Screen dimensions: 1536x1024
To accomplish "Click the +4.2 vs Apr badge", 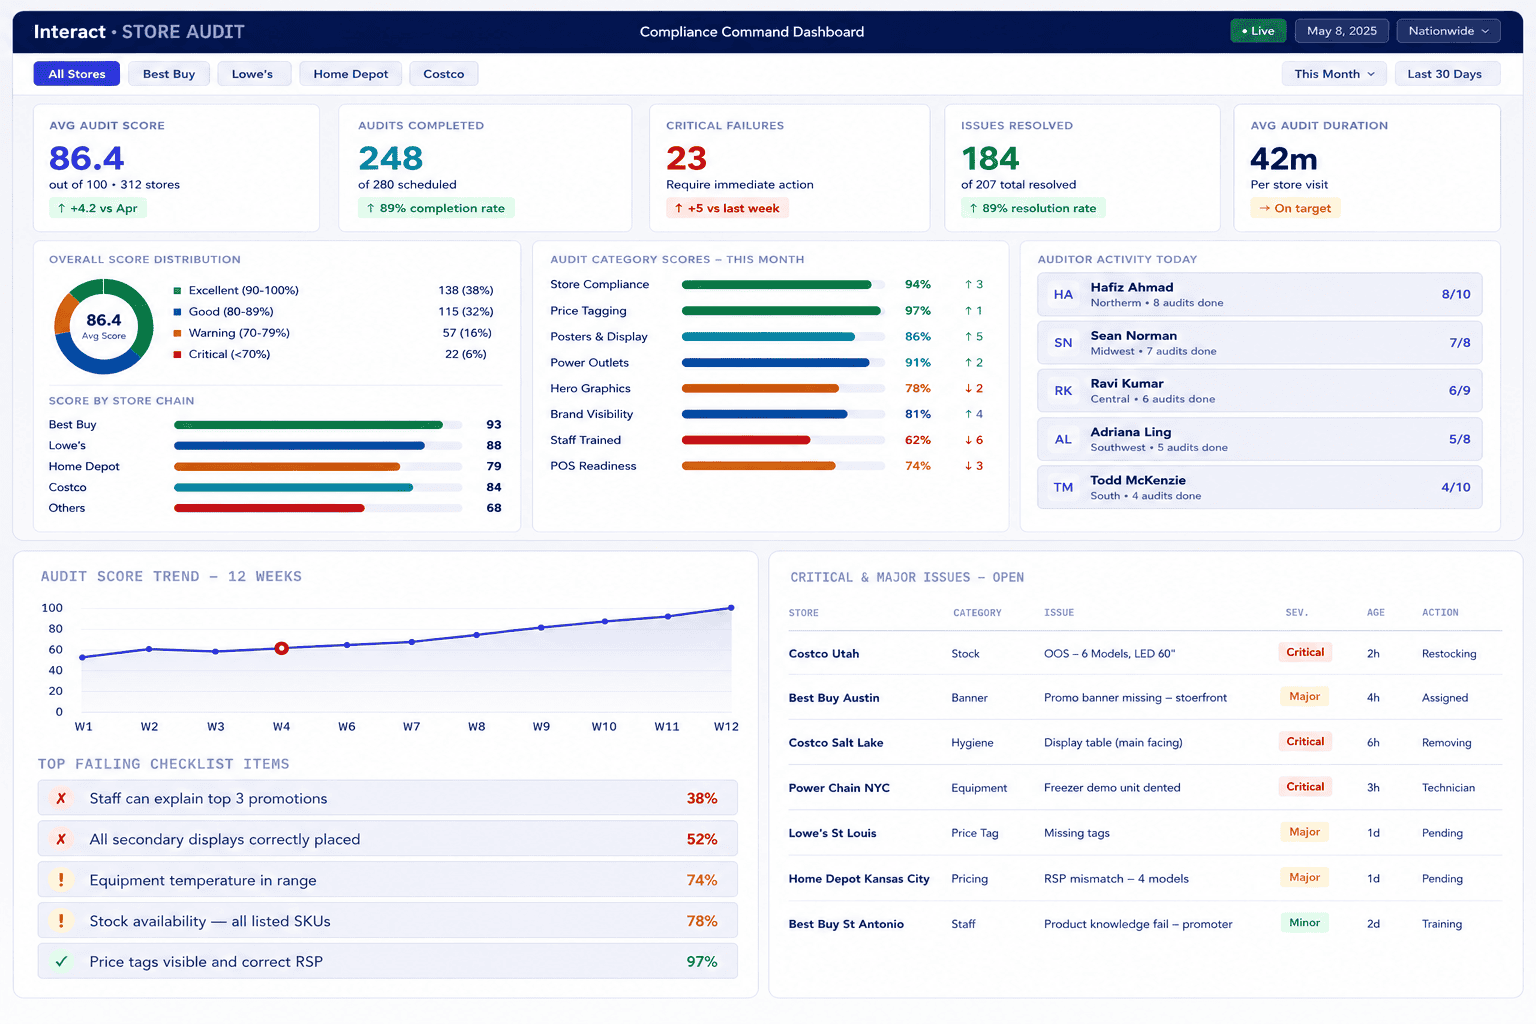I will [x=97, y=208].
